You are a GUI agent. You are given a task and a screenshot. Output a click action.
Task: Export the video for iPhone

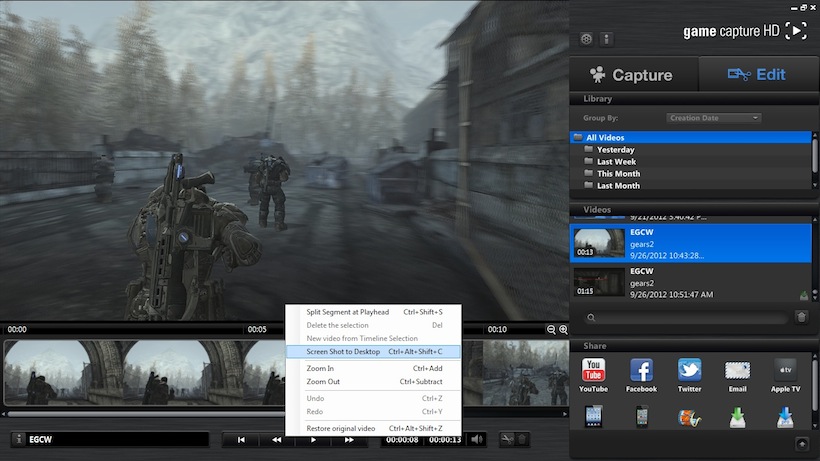coord(642,417)
